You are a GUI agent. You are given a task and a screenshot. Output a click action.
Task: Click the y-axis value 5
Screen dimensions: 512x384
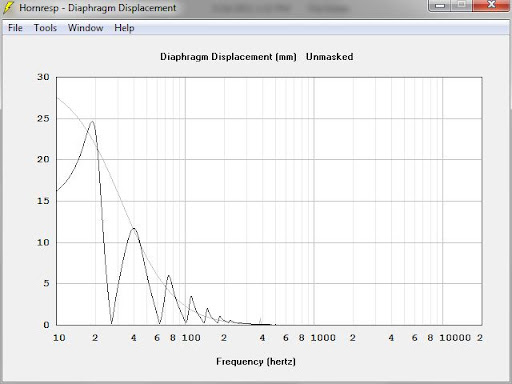(x=46, y=283)
